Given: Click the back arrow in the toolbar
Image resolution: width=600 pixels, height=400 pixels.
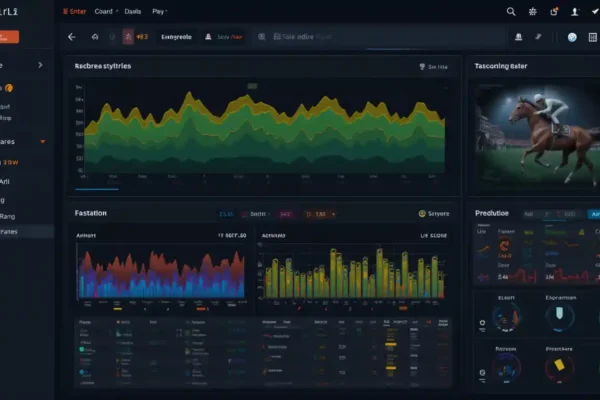Looking at the screenshot, I should point(72,37).
